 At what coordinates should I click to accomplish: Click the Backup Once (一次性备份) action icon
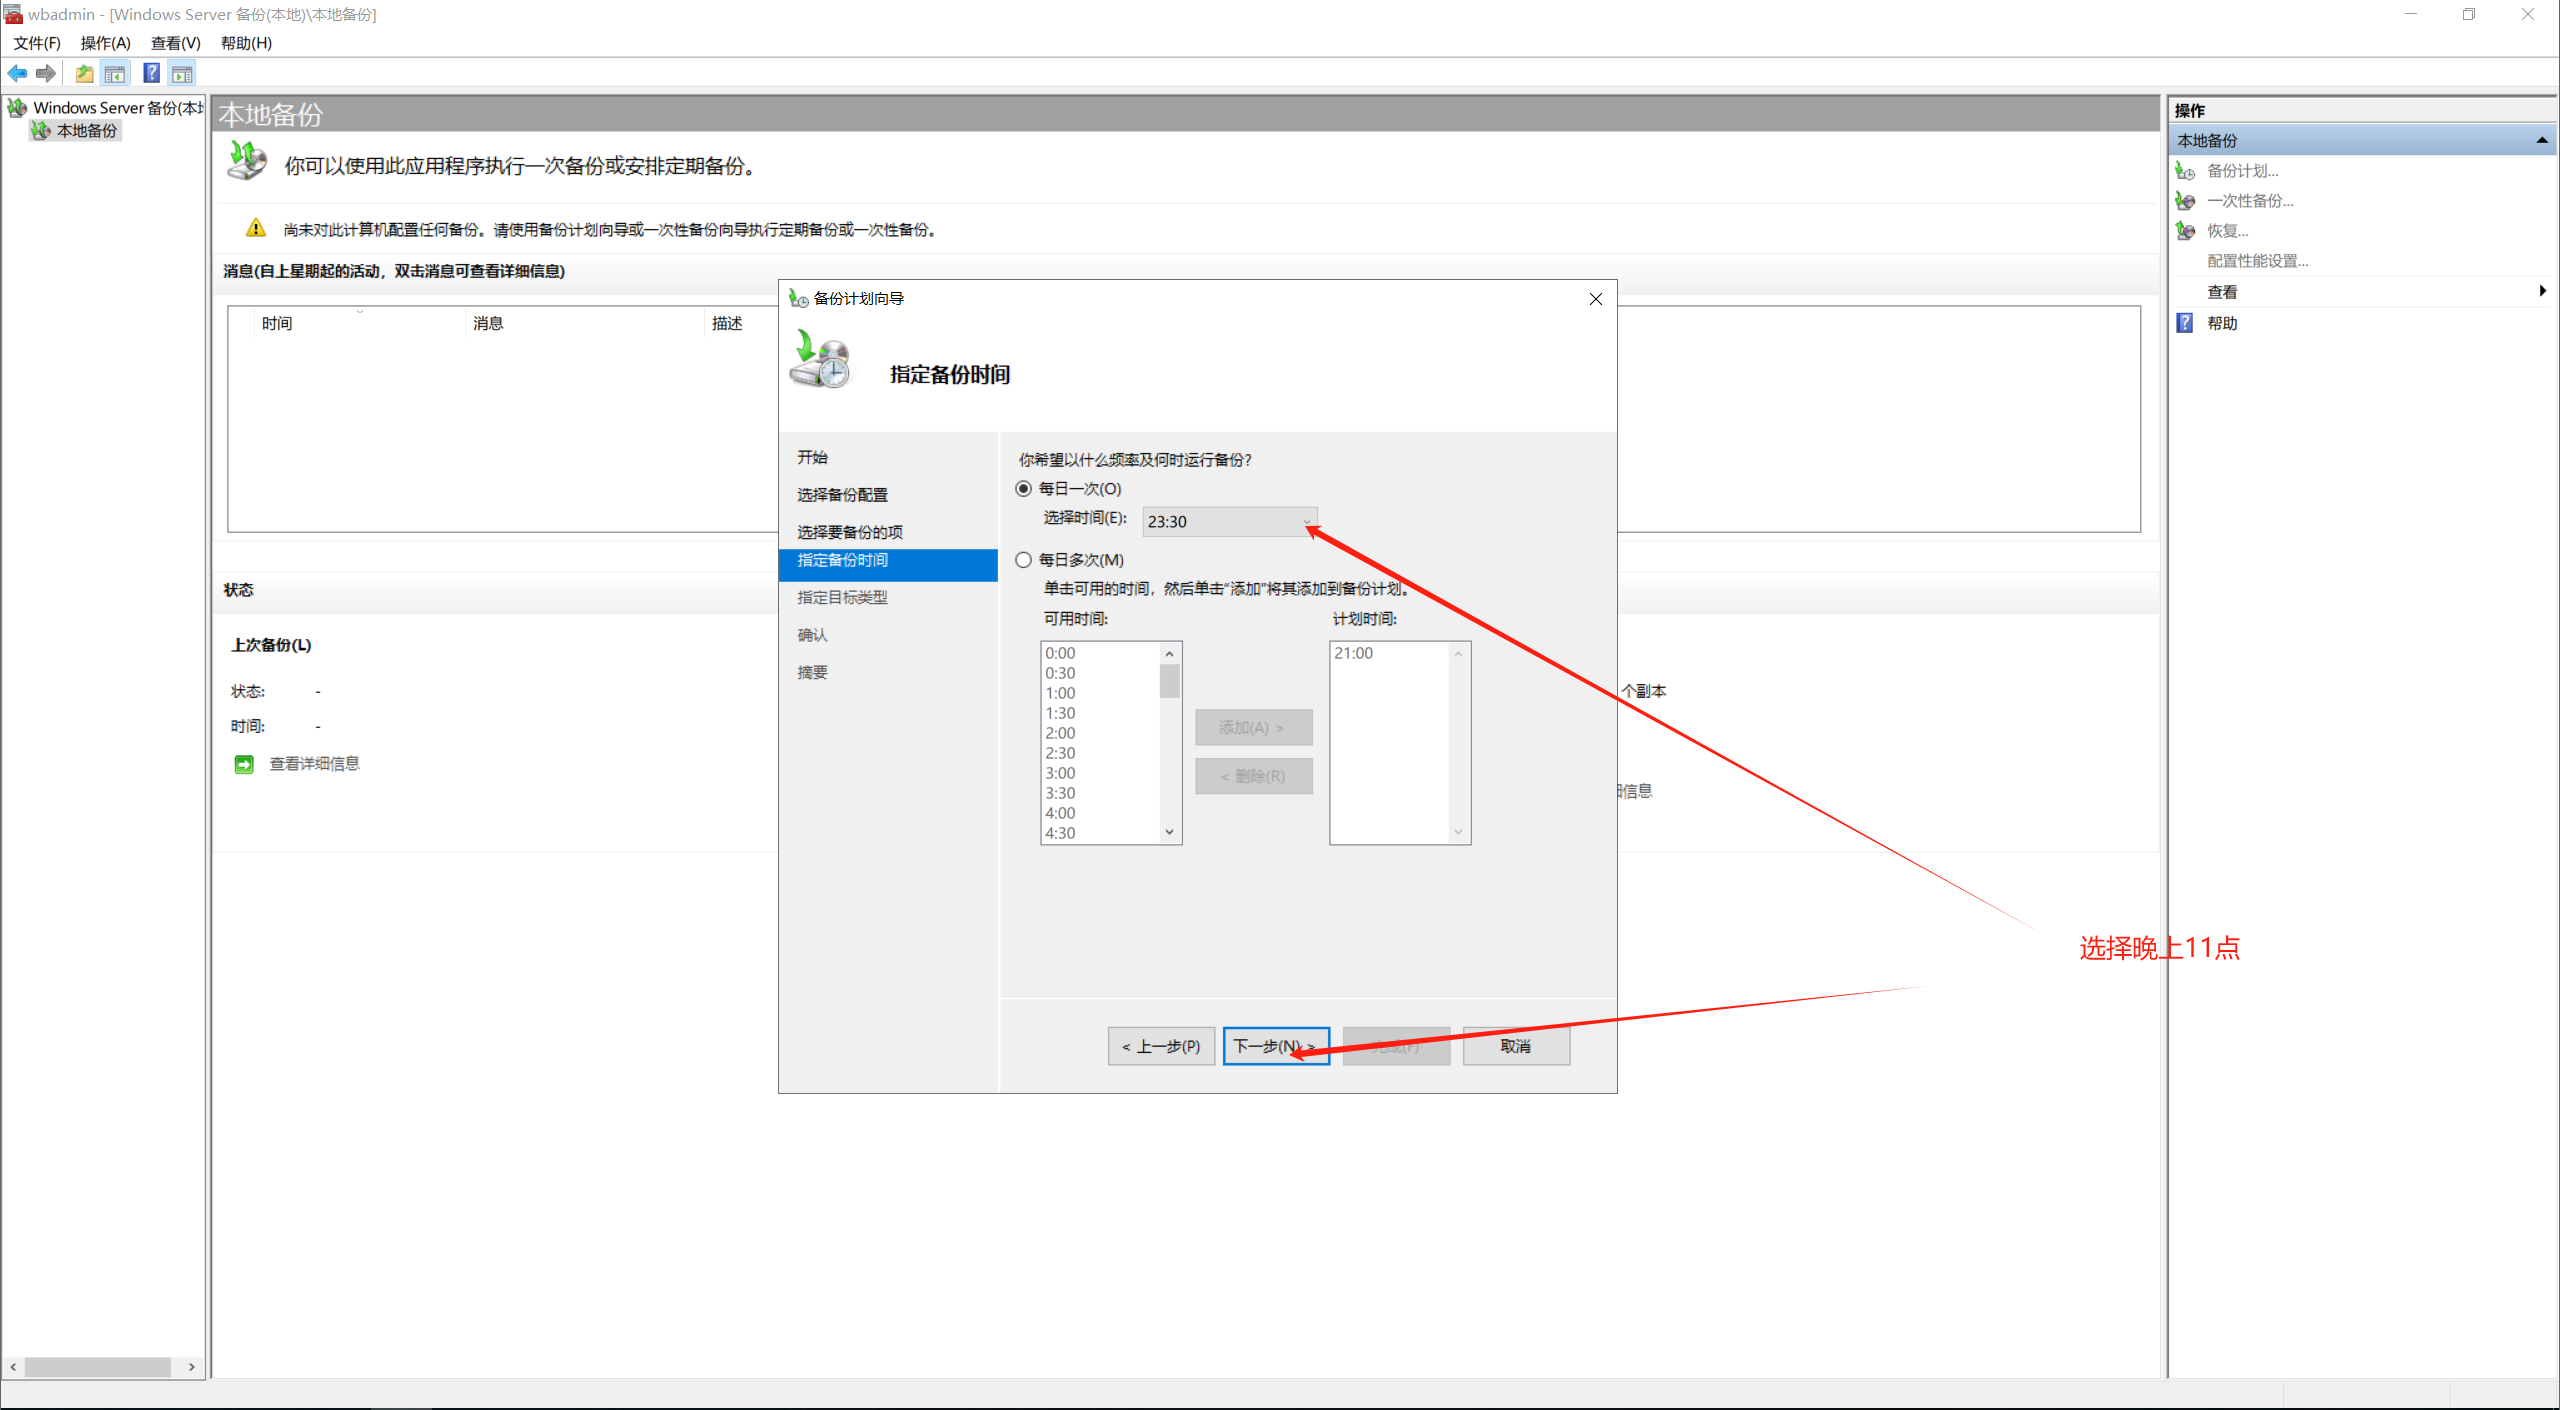click(2186, 201)
